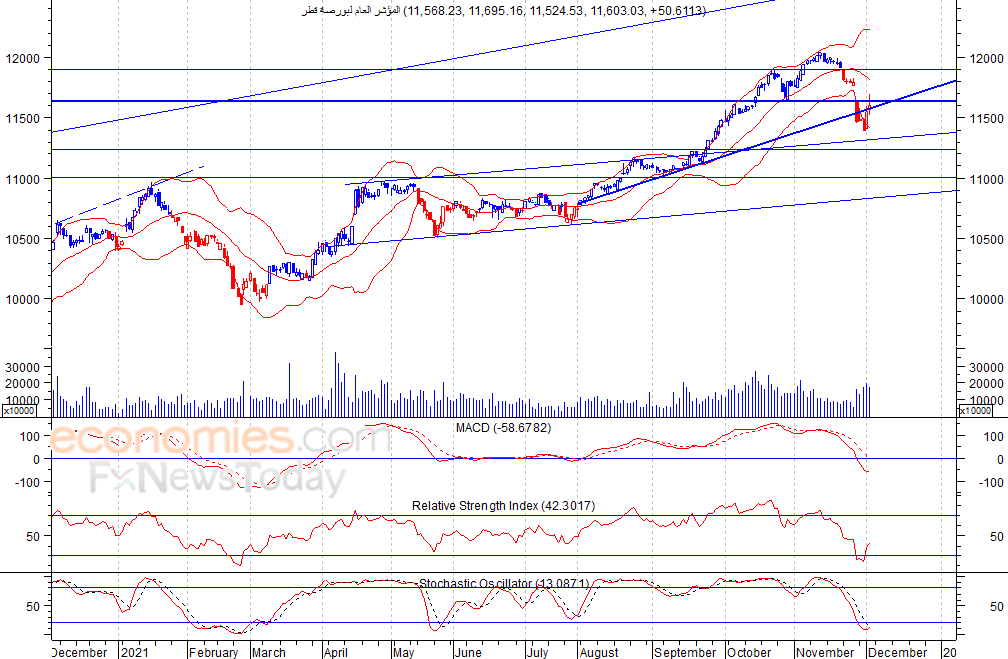Viewport: 1008px width, 659px height.
Task: Click the November label on the time axis
Action: (x=825, y=652)
